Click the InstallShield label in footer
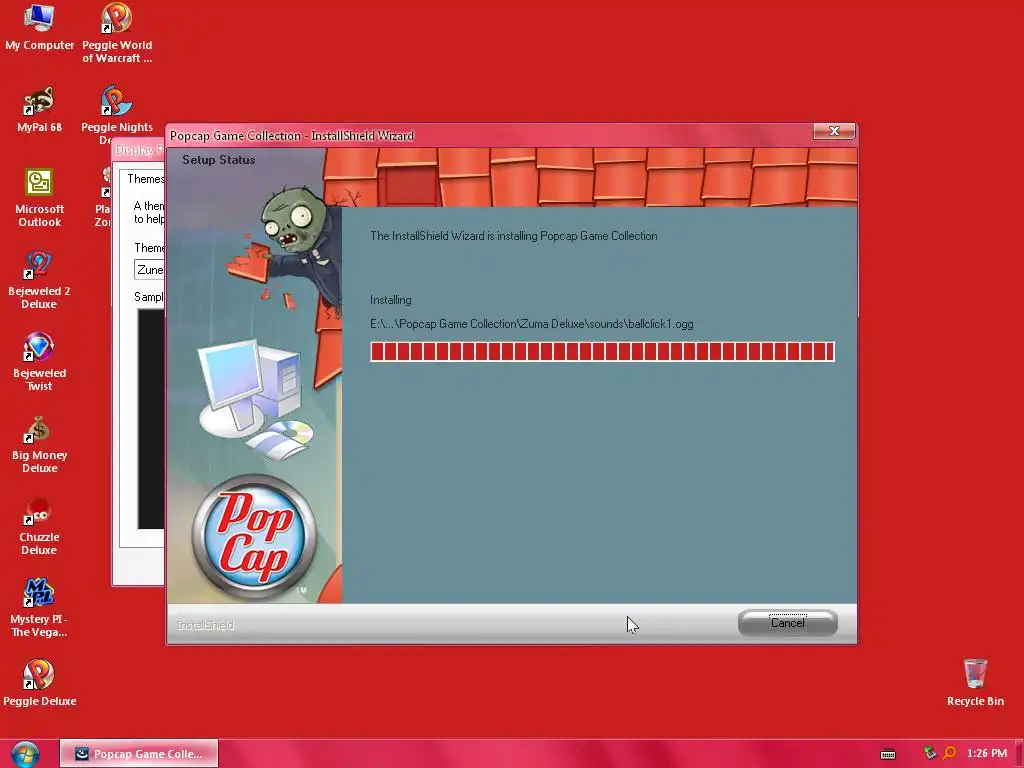Image resolution: width=1024 pixels, height=768 pixels. pos(205,625)
